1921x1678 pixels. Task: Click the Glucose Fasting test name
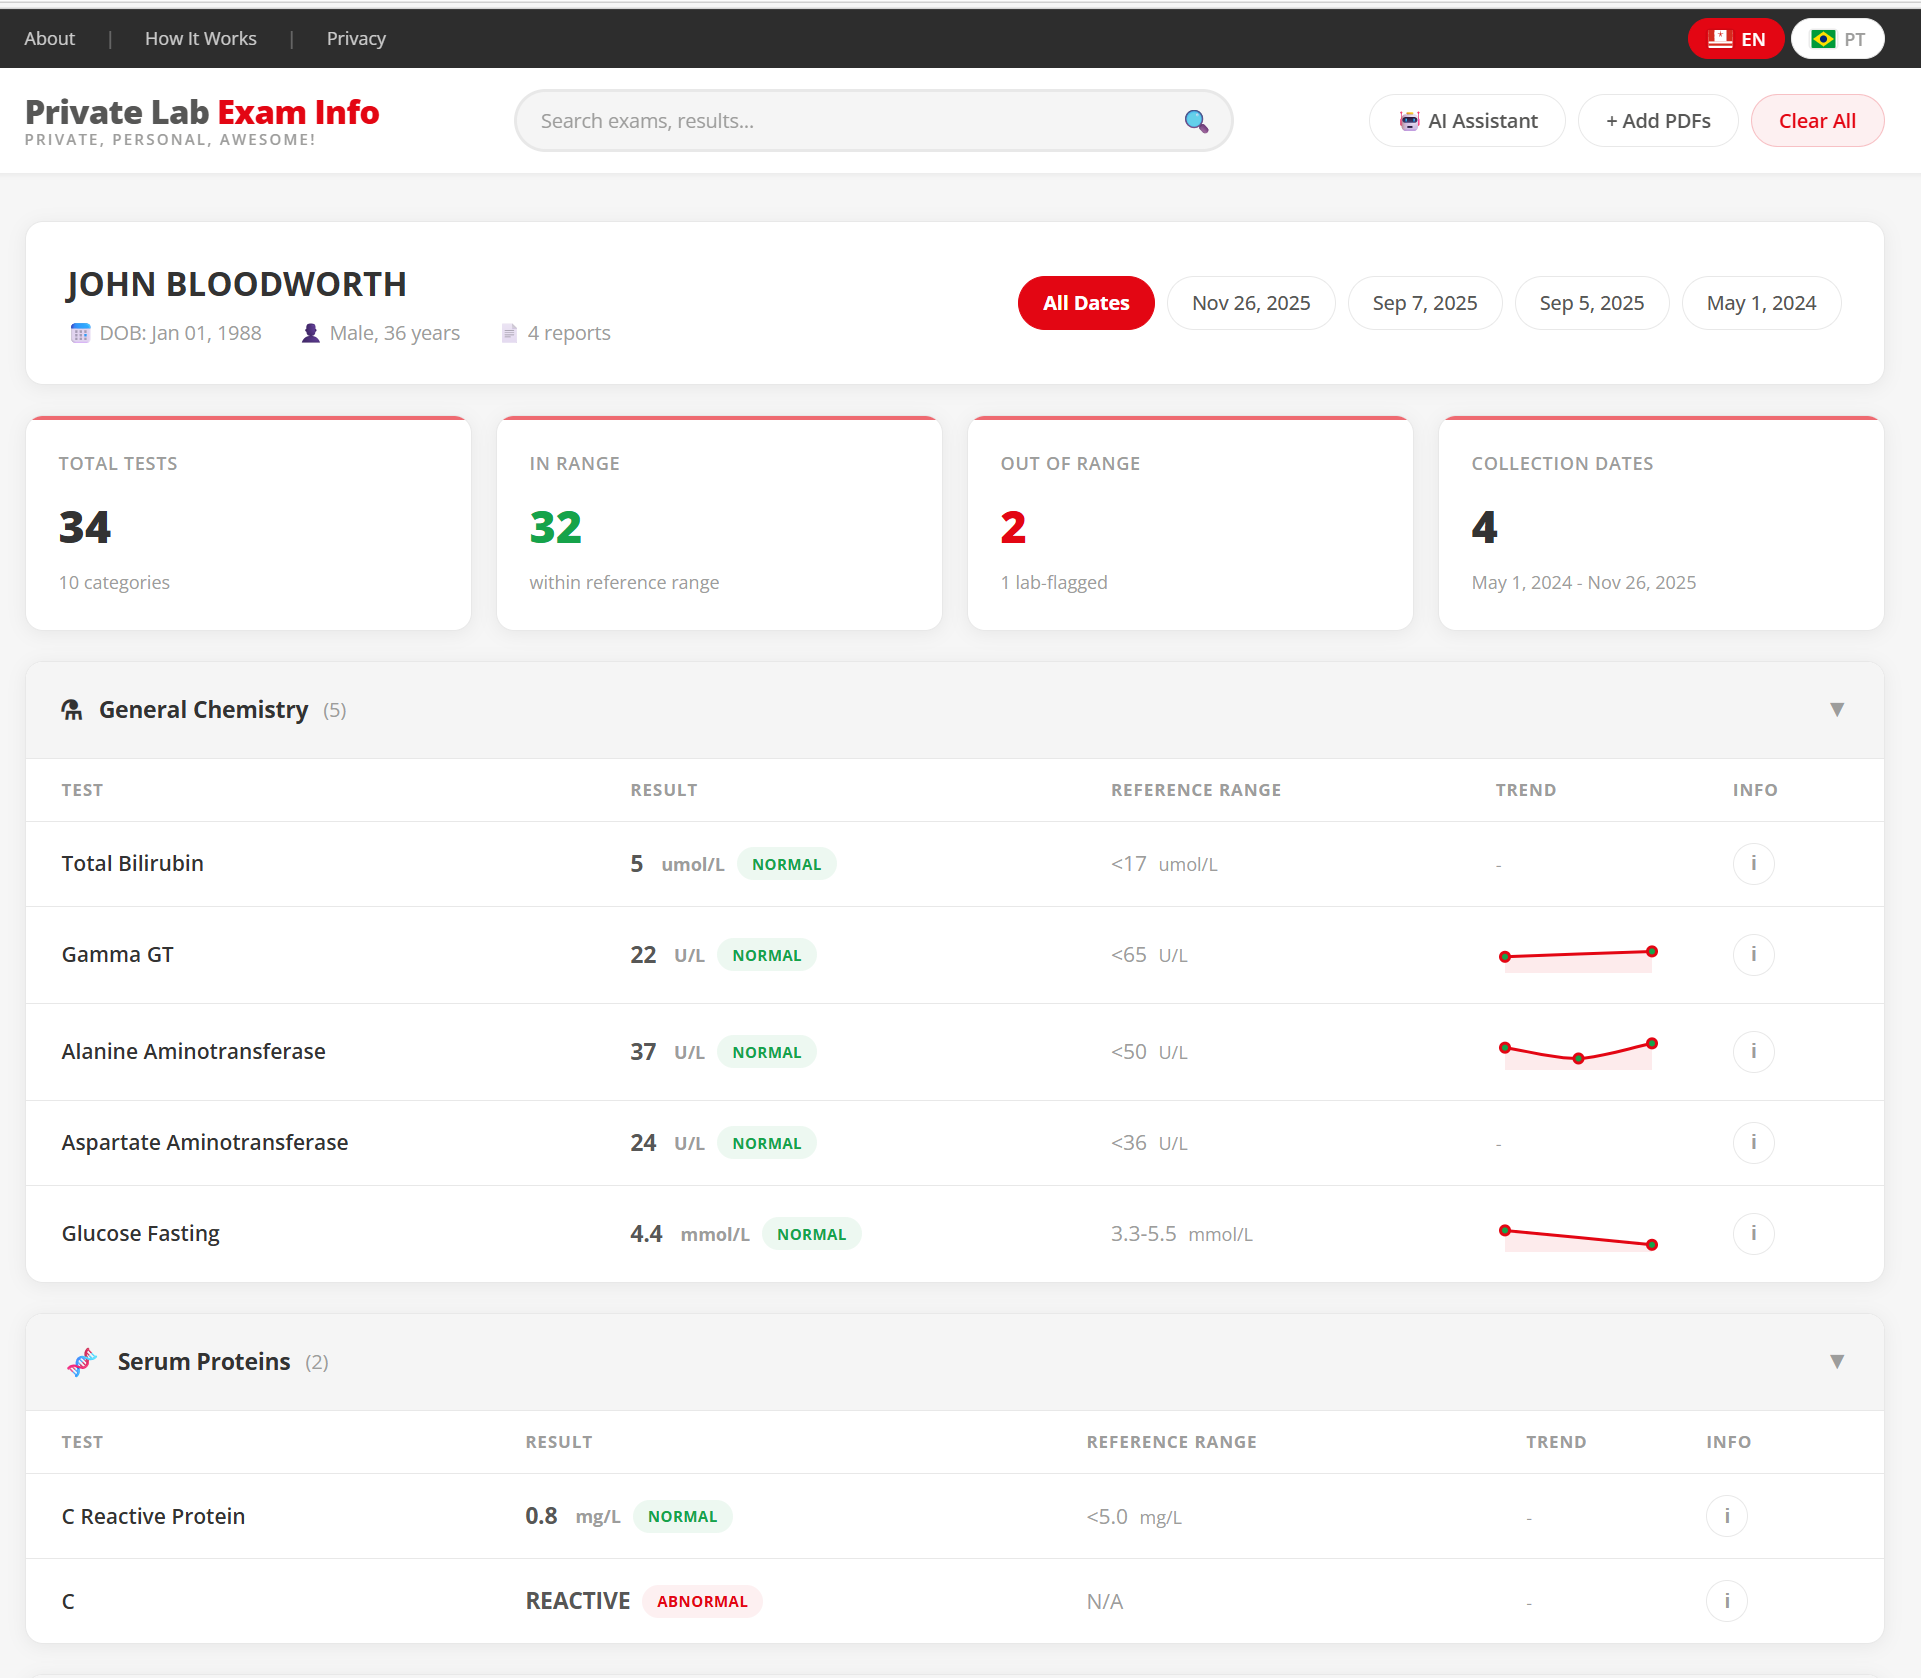point(140,1234)
